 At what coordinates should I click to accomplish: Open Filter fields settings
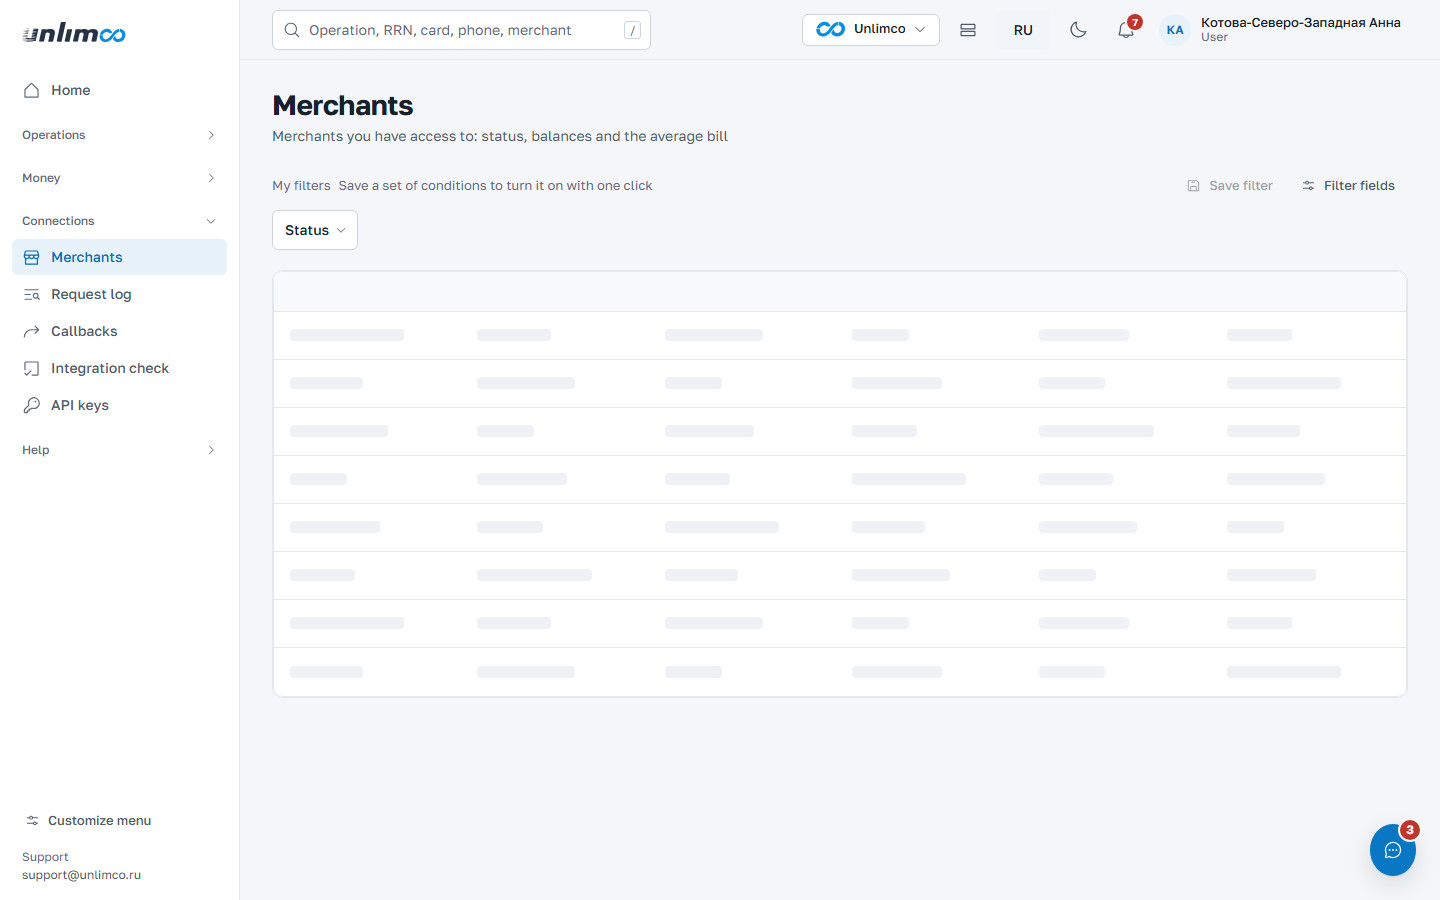1348,185
